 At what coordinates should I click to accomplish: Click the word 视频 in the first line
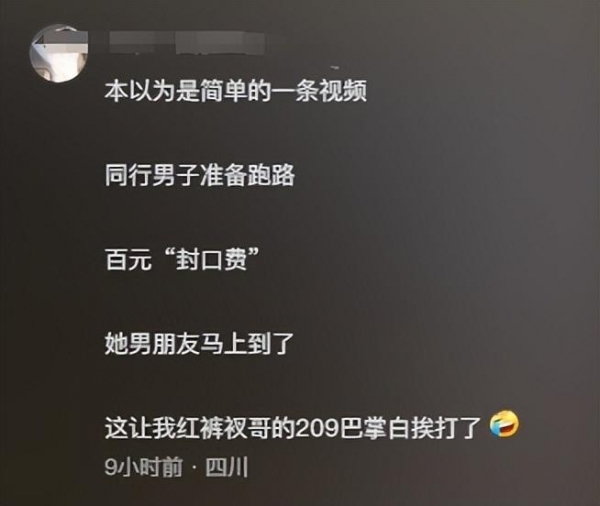pyautogui.click(x=343, y=91)
